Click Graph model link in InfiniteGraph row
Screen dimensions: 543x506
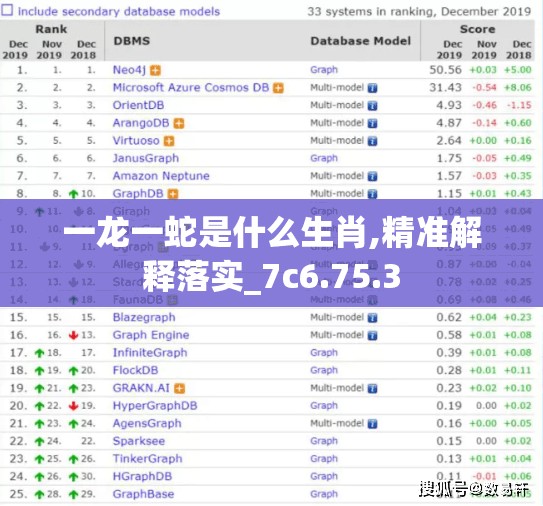click(324, 352)
